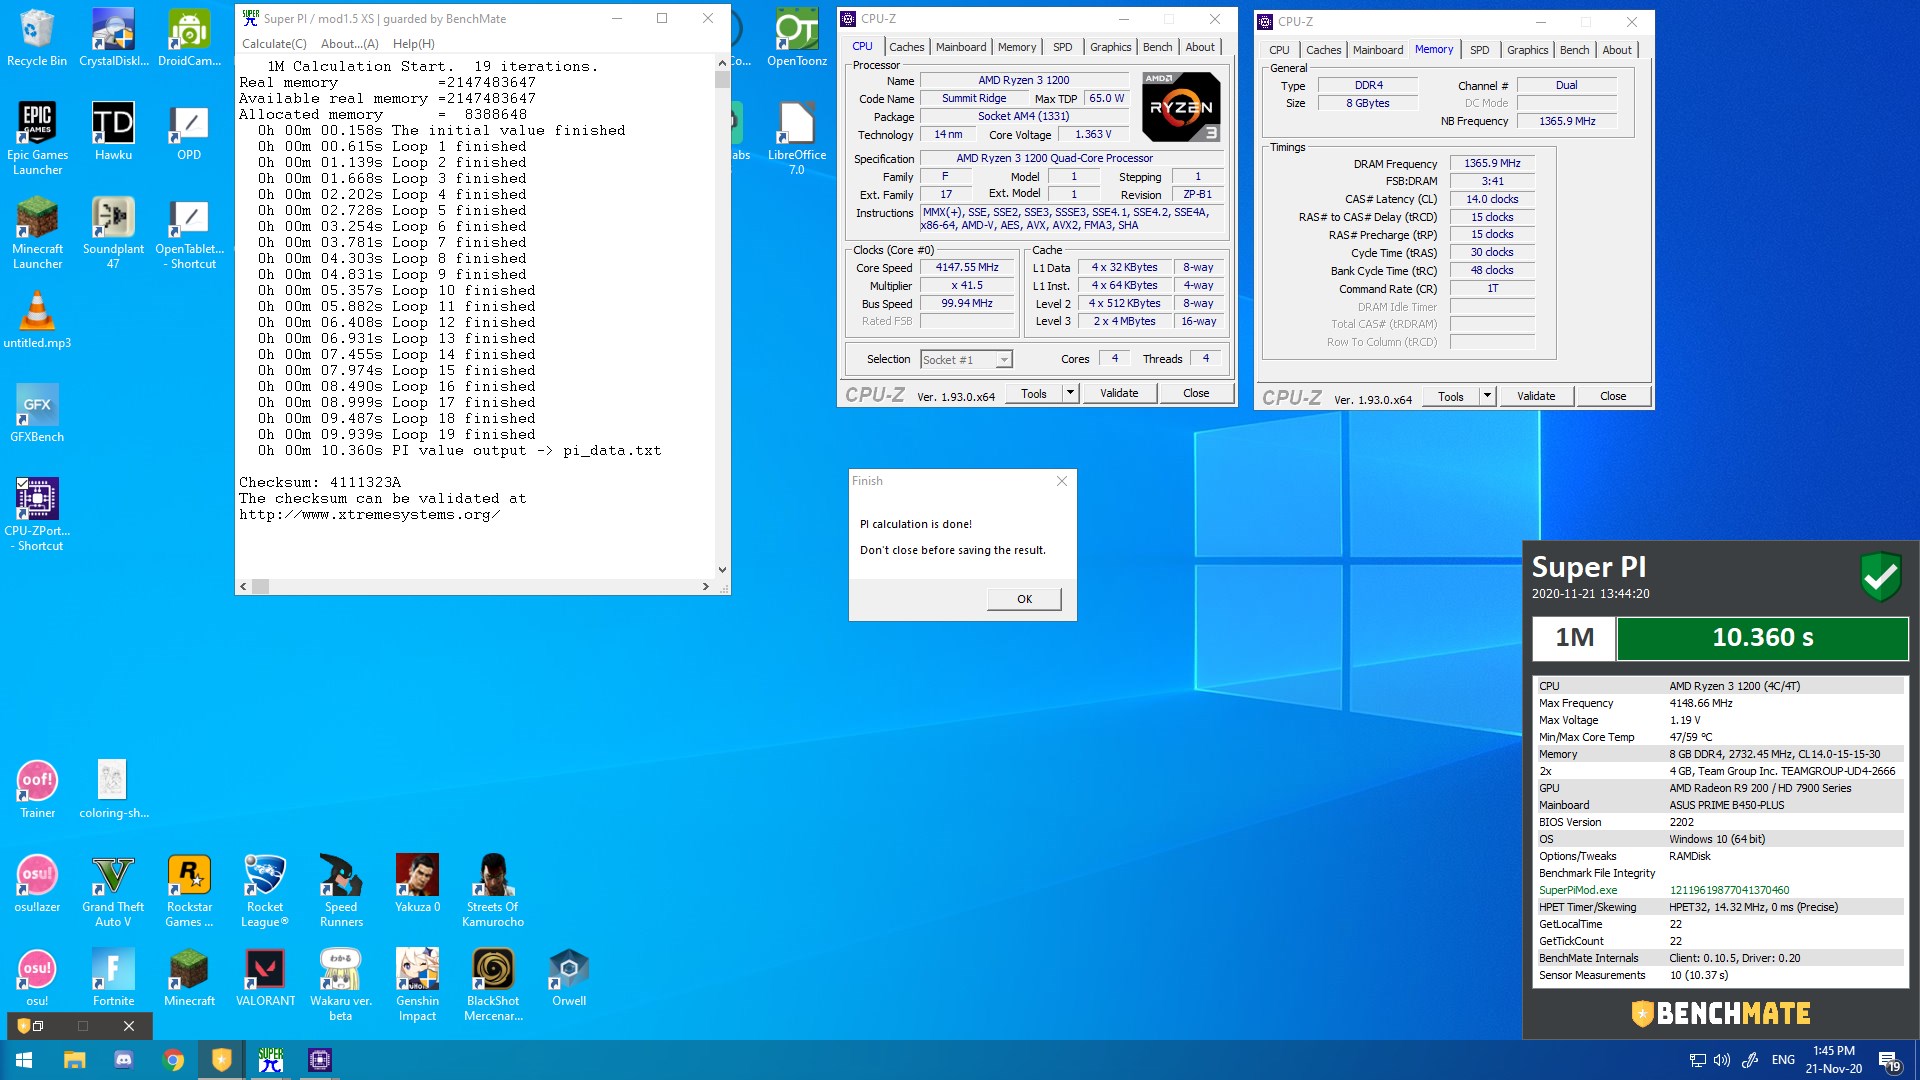Click the volume icon in the system tray
This screenshot has height=1080, width=1920.
[1722, 1060]
